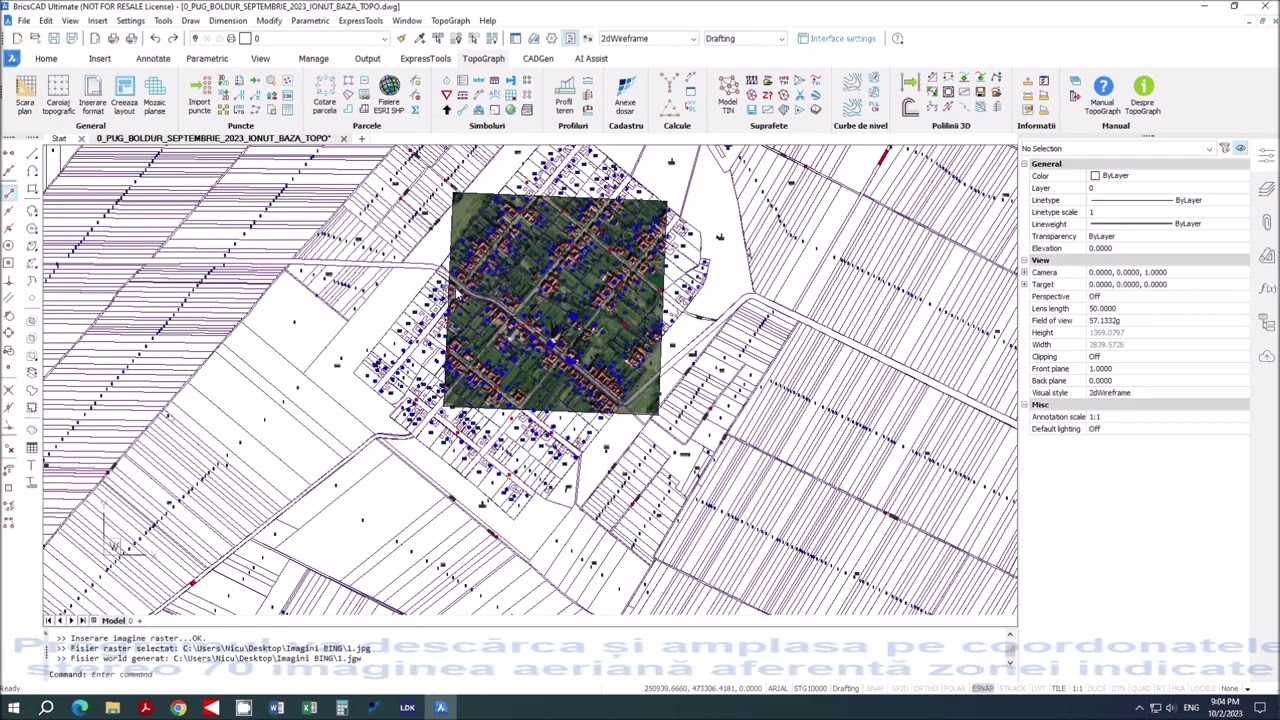
Task: Disable ESNAP in status bar
Action: coord(982,688)
